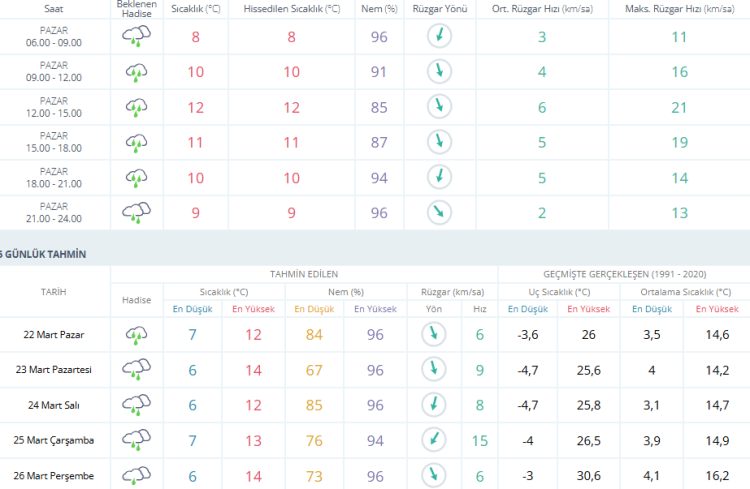Click wind direction icon for 25 Mart Çarşamba
The image size is (750, 489).
point(432,440)
